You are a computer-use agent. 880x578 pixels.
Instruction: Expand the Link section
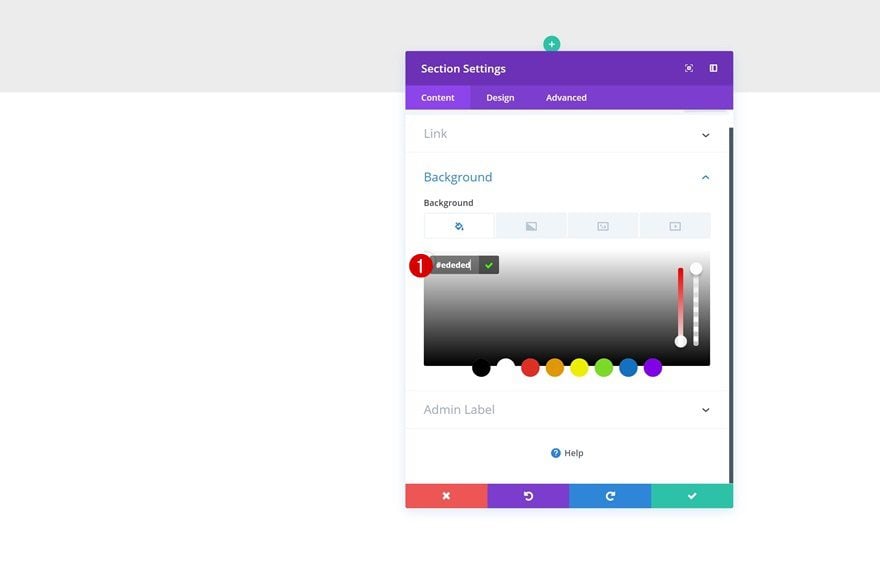click(567, 134)
